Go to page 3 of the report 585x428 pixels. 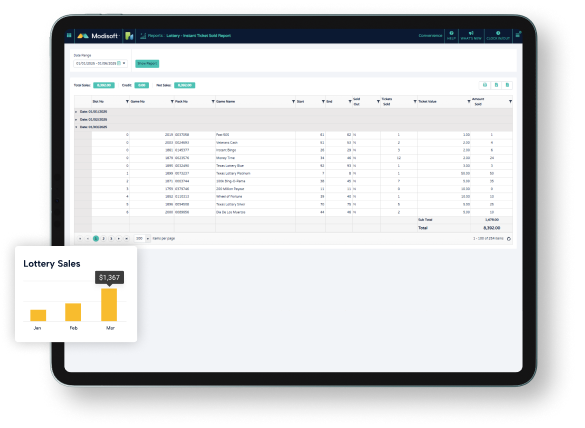click(111, 238)
